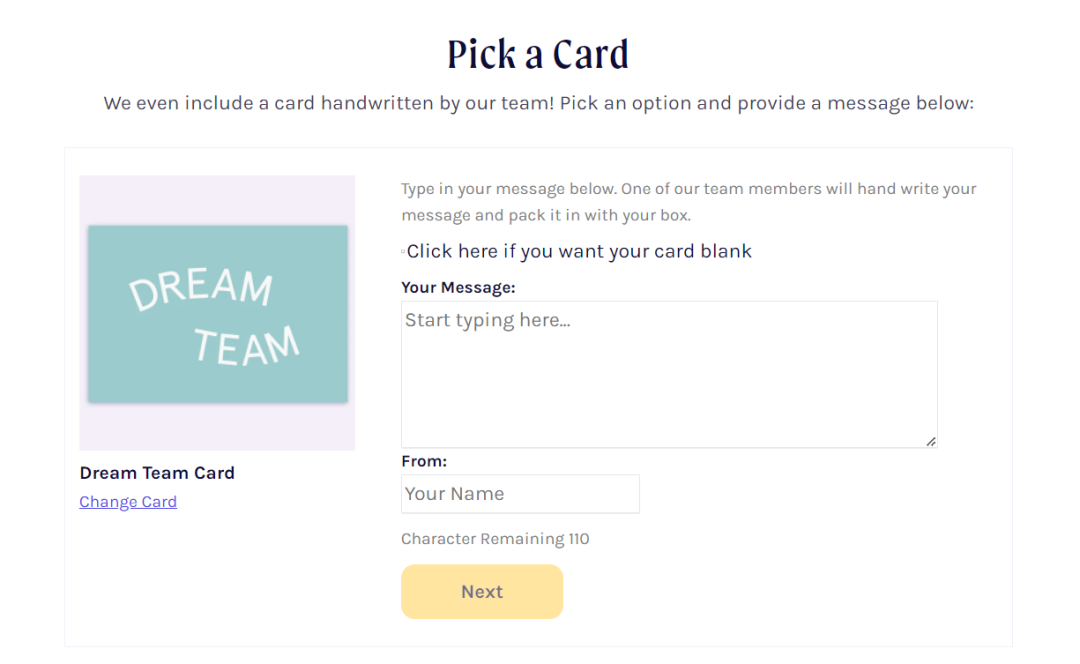
Task: Click the "Your Name" input field
Action: pyautogui.click(x=520, y=494)
